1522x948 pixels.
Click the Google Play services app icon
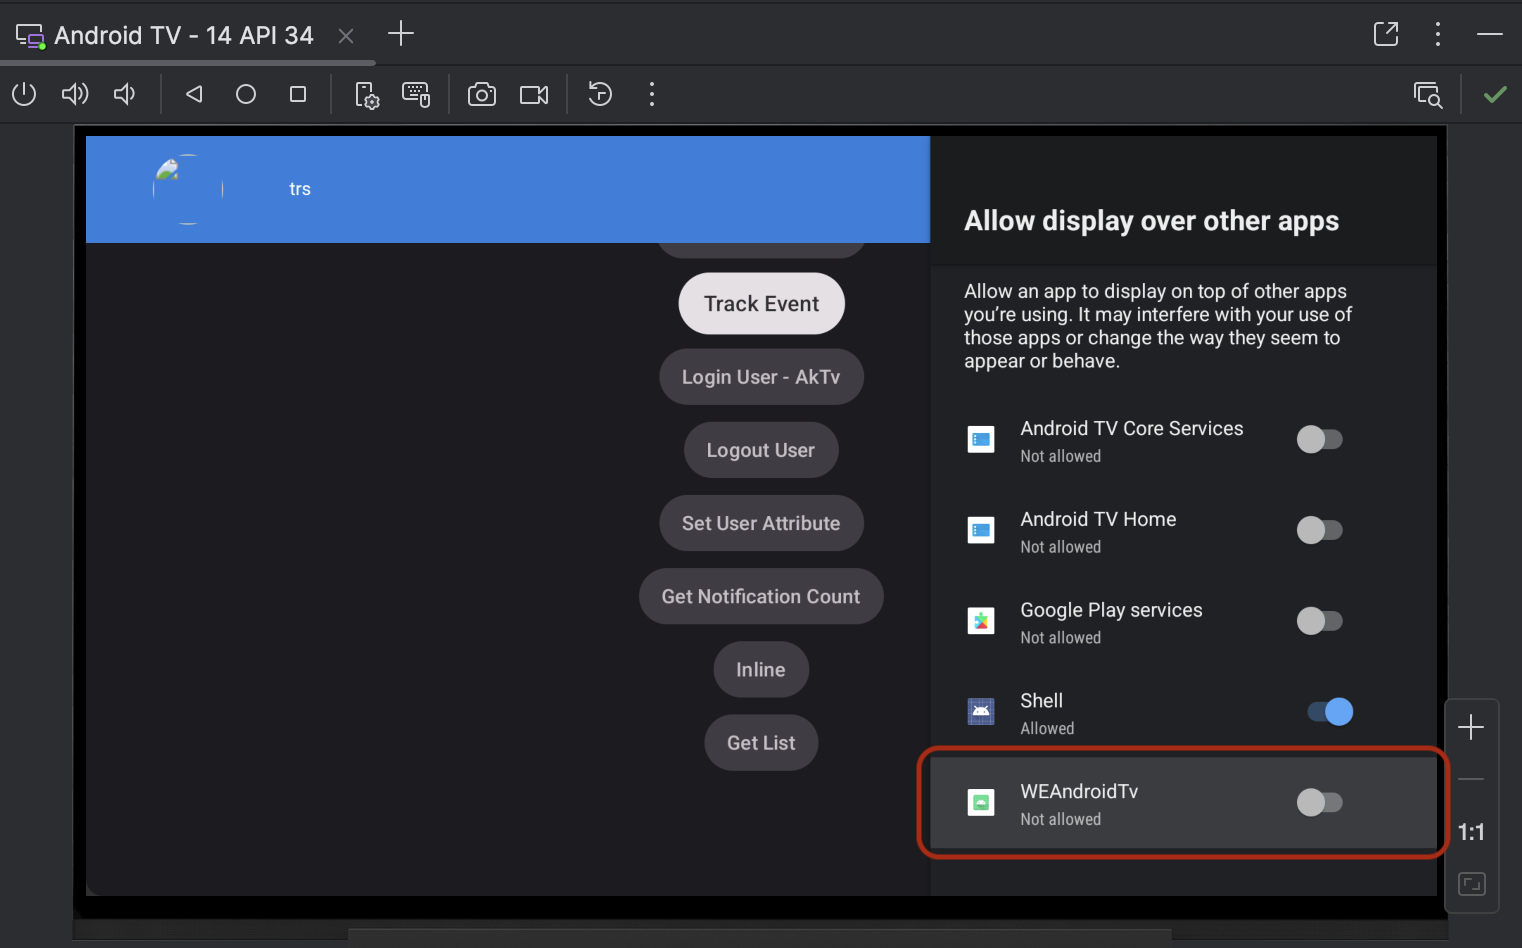coord(981,621)
